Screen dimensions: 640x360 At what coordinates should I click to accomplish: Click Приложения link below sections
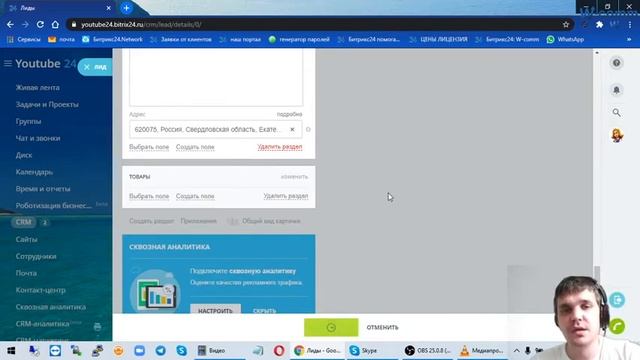point(199,221)
